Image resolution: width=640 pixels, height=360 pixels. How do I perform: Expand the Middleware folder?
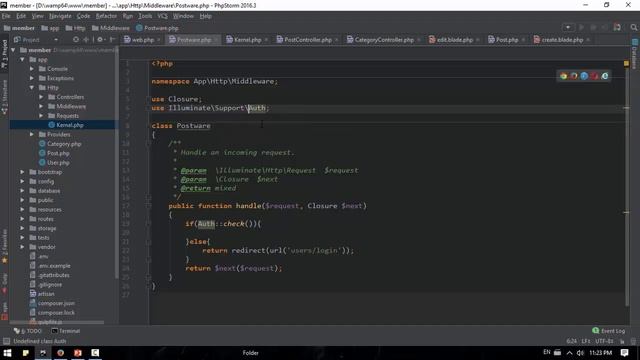coord(41,106)
